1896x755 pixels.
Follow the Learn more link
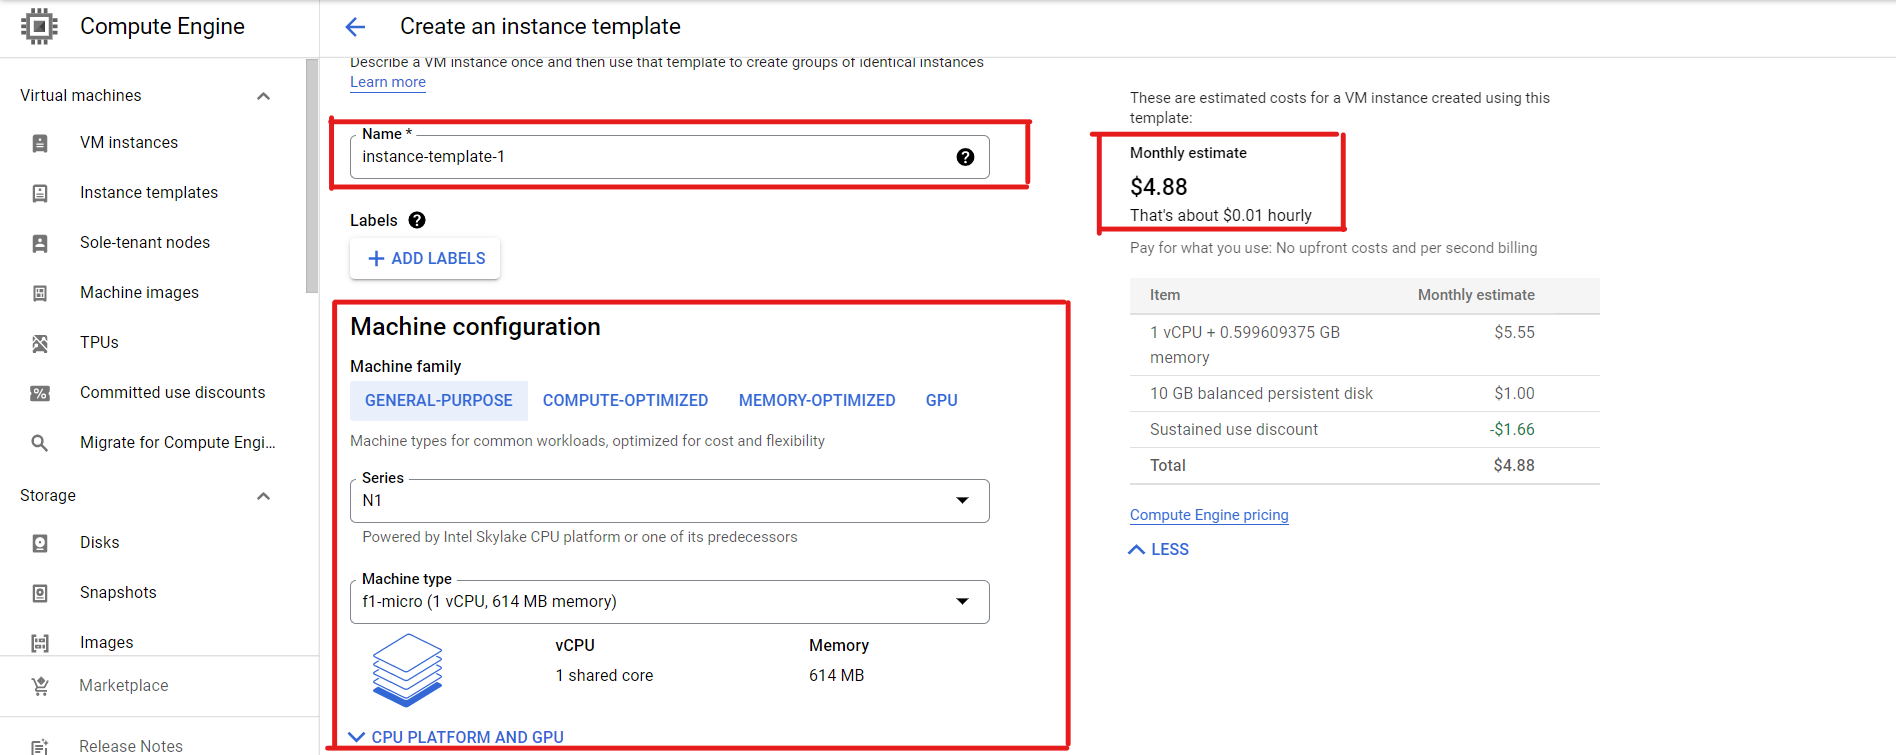coord(388,83)
